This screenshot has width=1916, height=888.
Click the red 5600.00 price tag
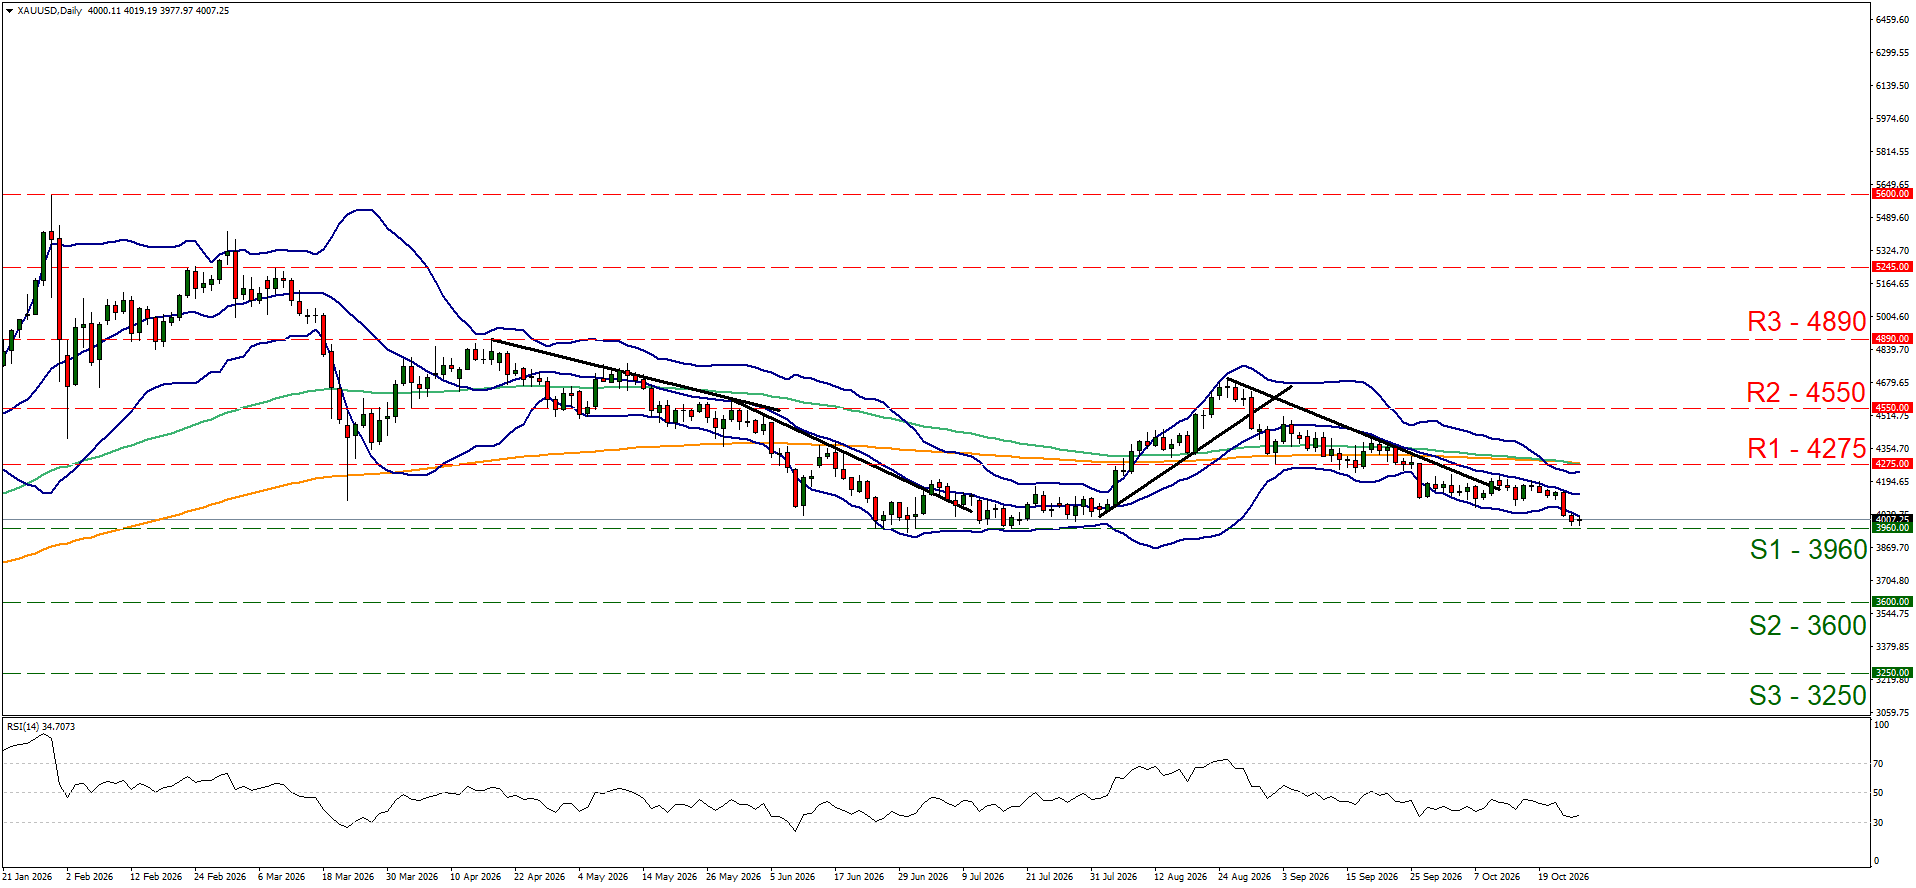pos(1892,194)
